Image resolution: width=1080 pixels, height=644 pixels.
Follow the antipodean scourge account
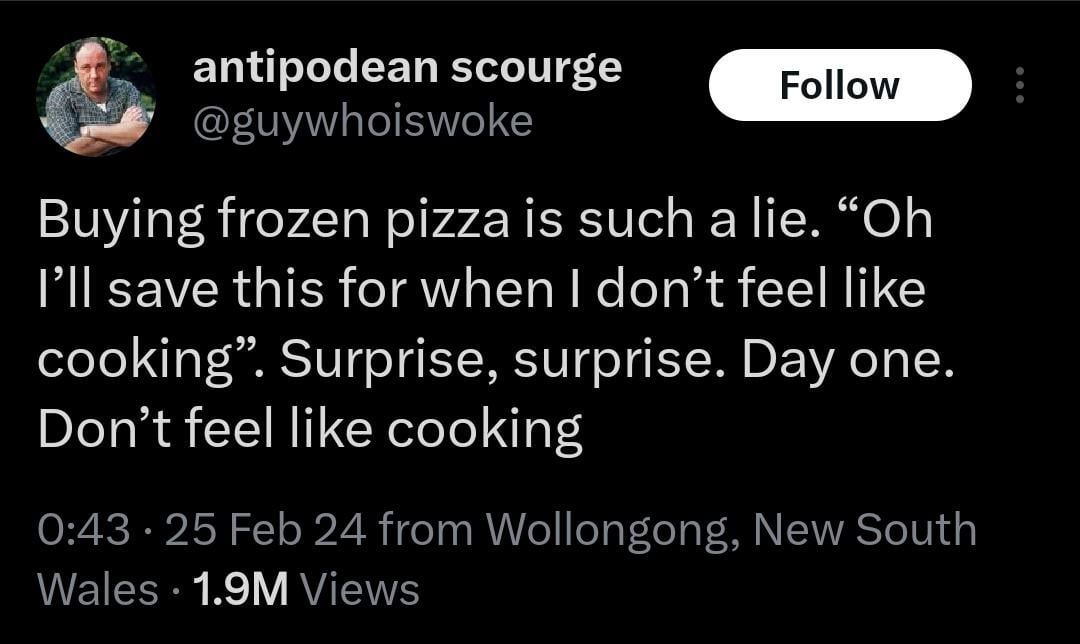coord(839,86)
